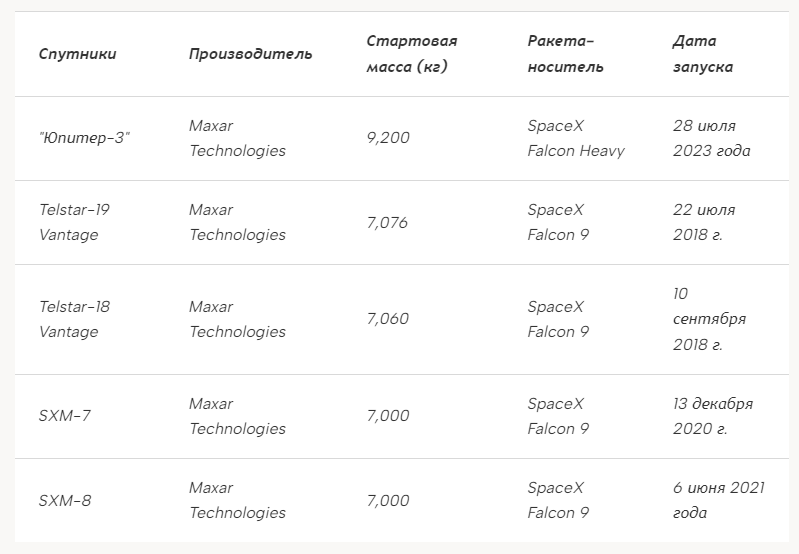
Task: Click Maxar Technologies in SXM-8 row
Action: pos(237,500)
